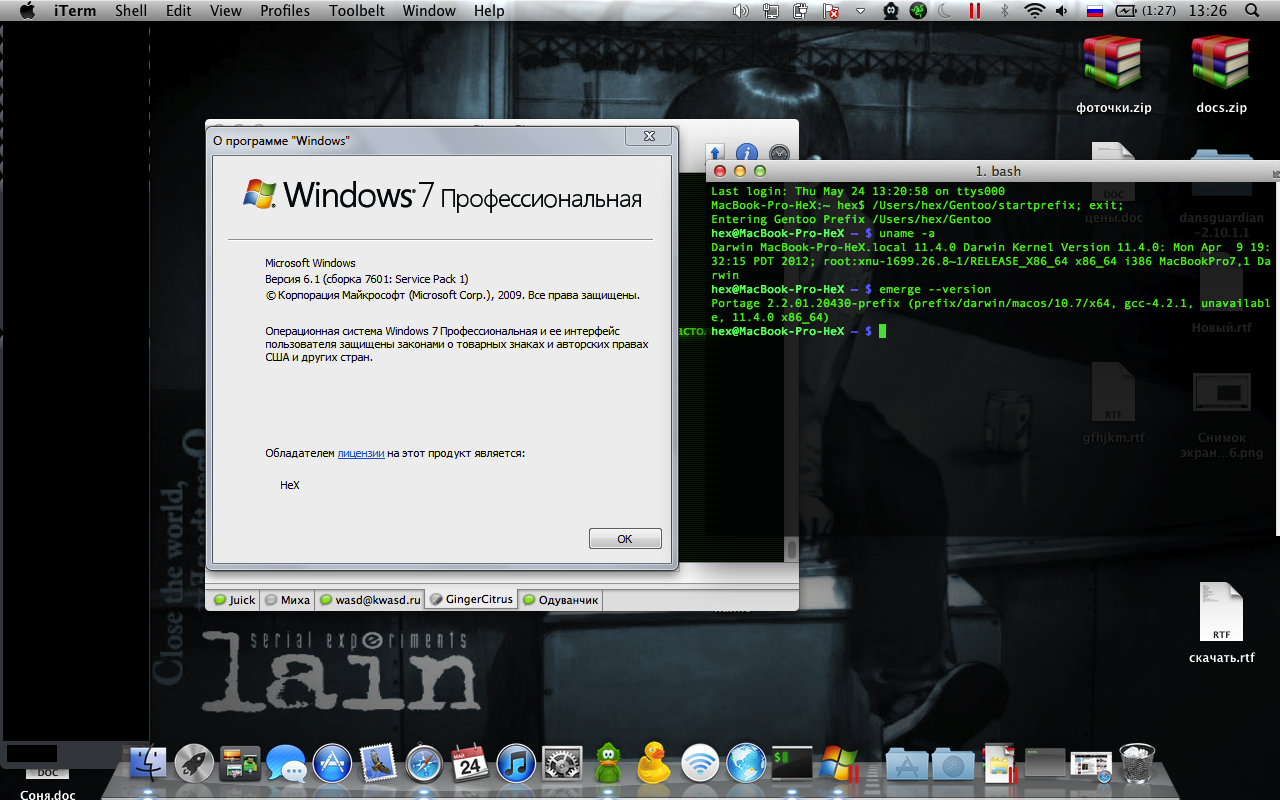This screenshot has width=1280, height=800.
Task: Open Mail stamp icon in dock
Action: click(378, 763)
